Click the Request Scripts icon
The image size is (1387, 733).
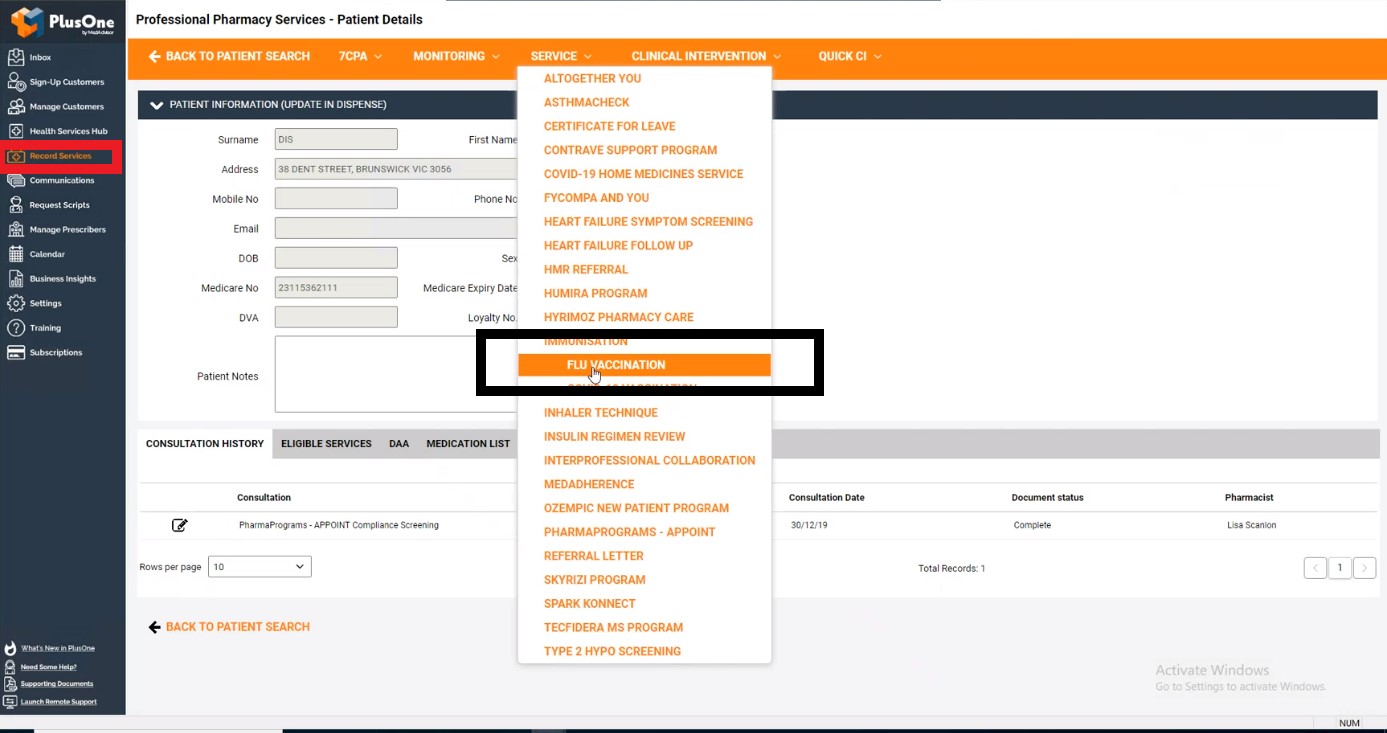point(15,205)
